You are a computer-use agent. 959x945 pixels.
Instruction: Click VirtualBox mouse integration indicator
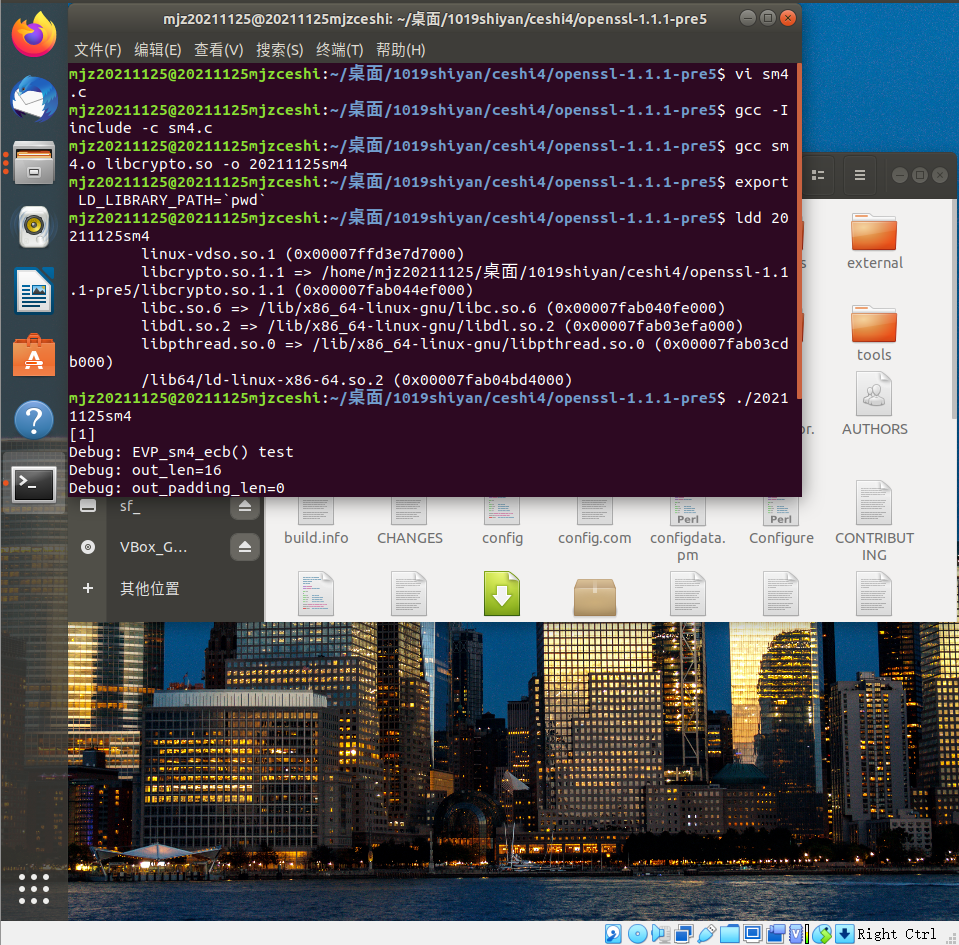click(x=823, y=933)
